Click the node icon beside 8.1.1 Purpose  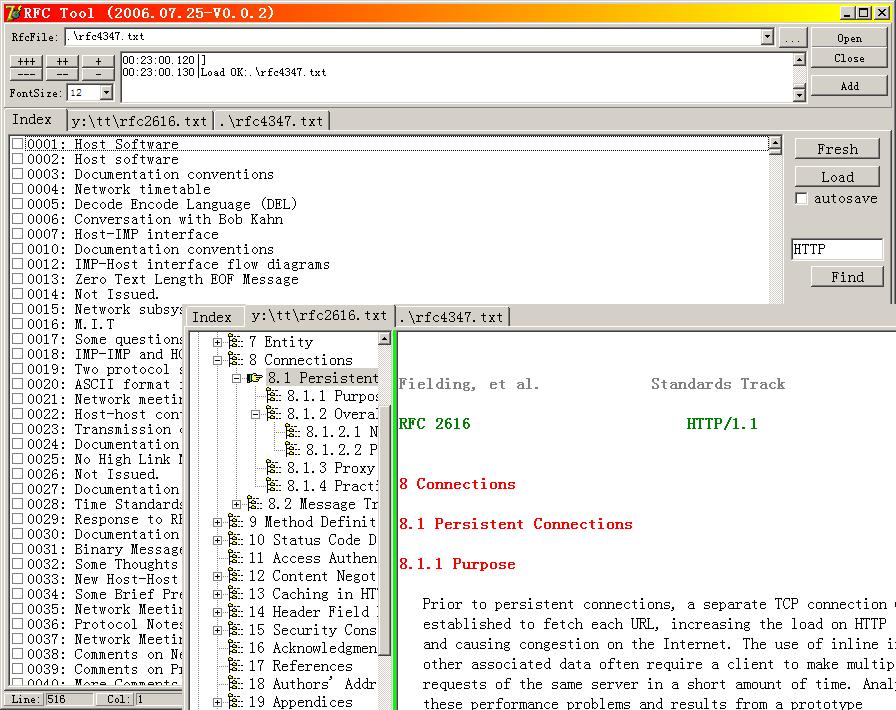point(273,396)
